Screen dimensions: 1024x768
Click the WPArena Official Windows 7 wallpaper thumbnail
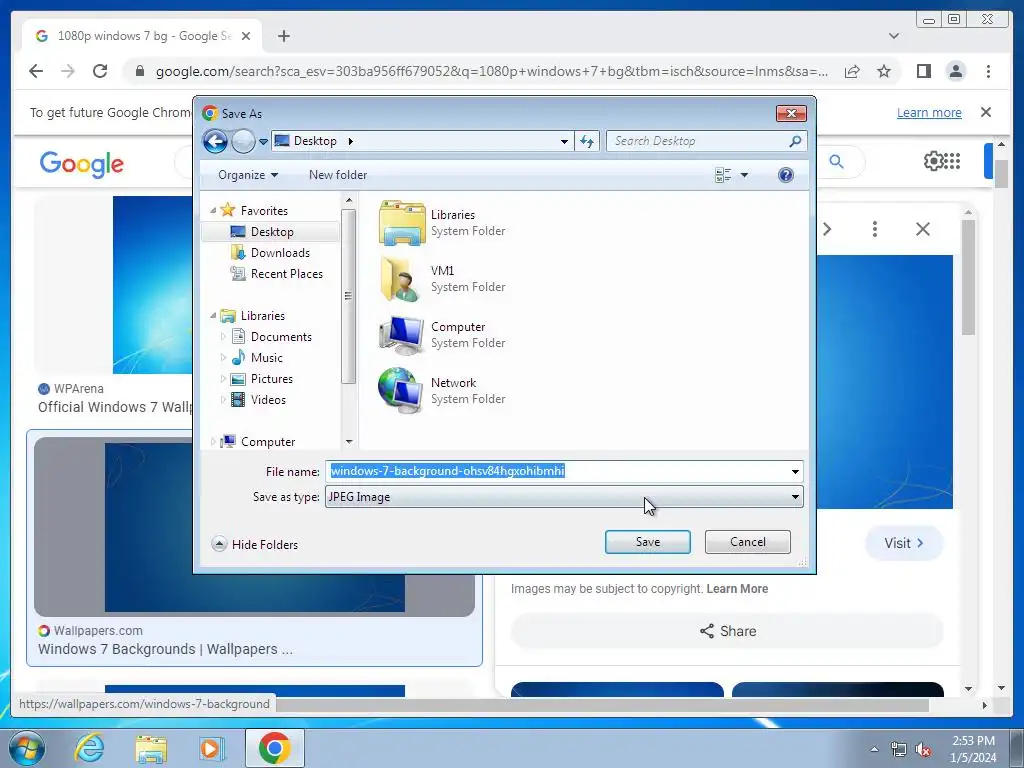pos(152,285)
